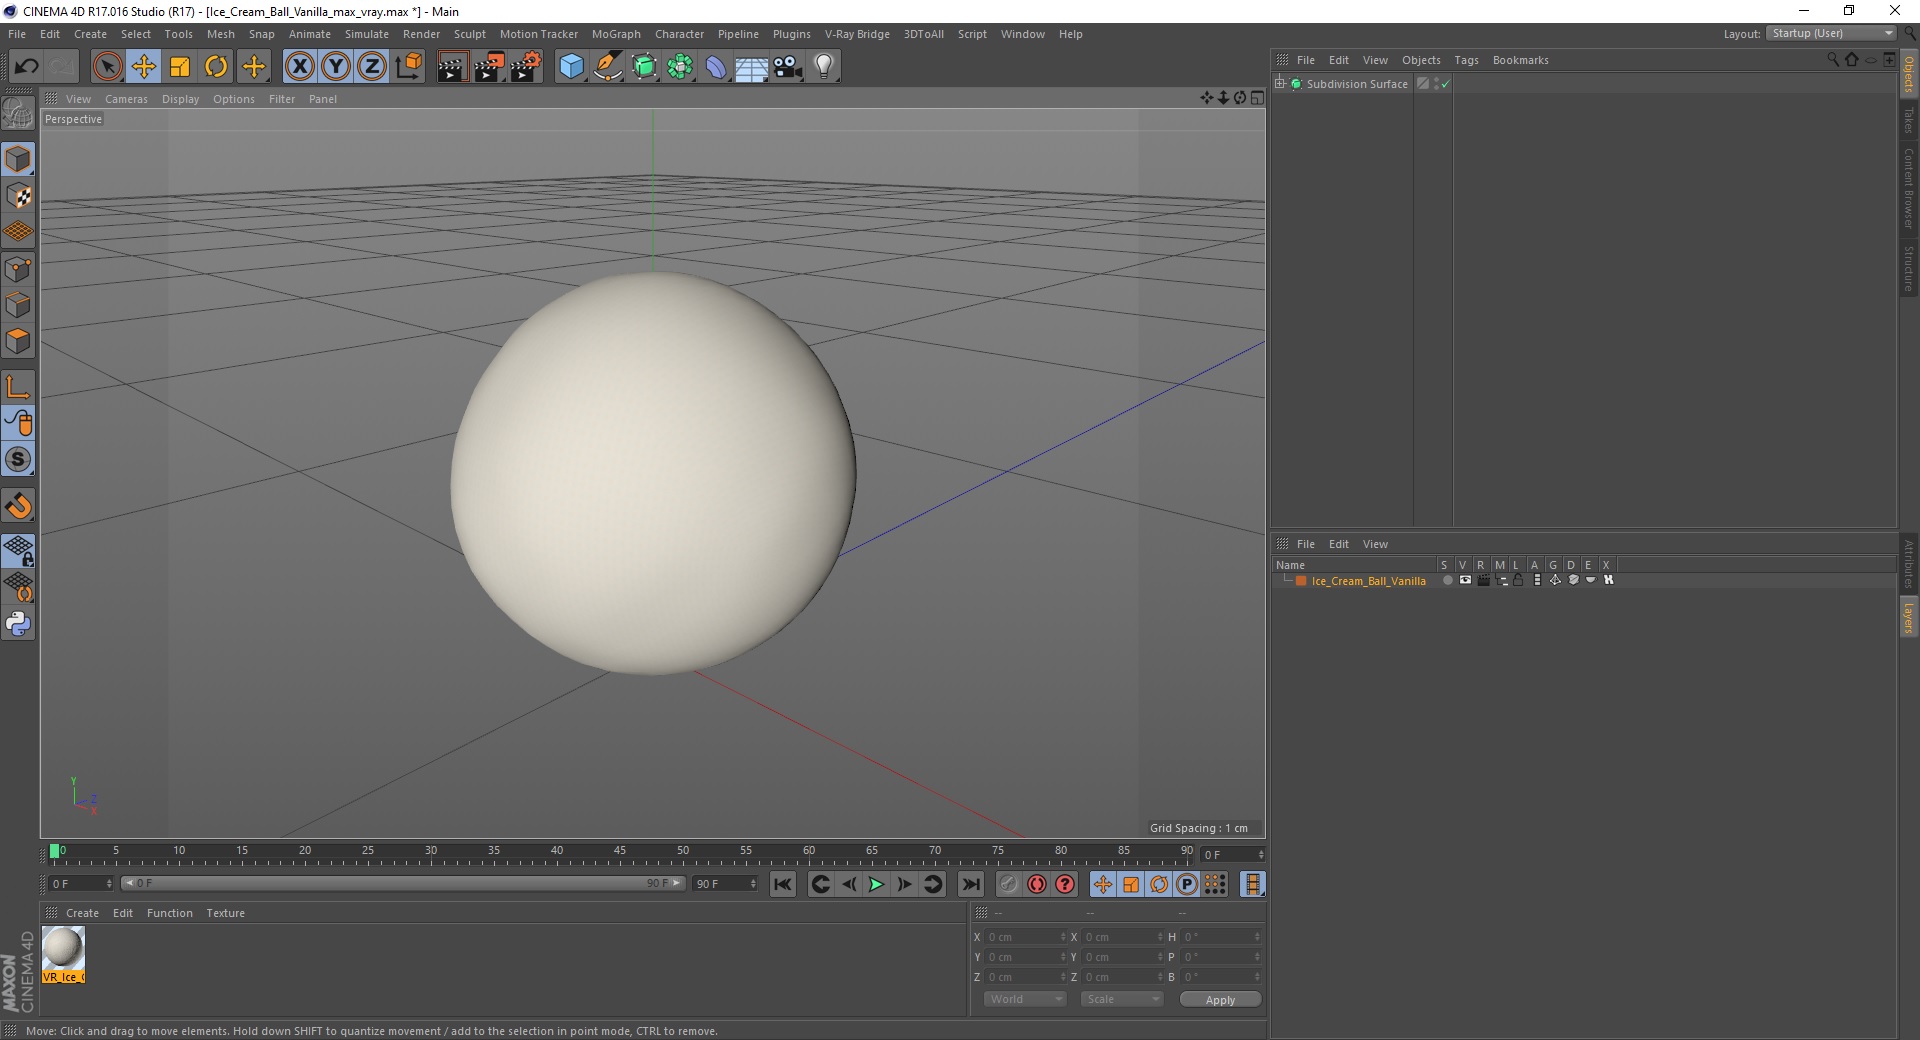Toggle Position keyframe recording button
Screen dimensions: 1920x1040
click(x=1102, y=884)
